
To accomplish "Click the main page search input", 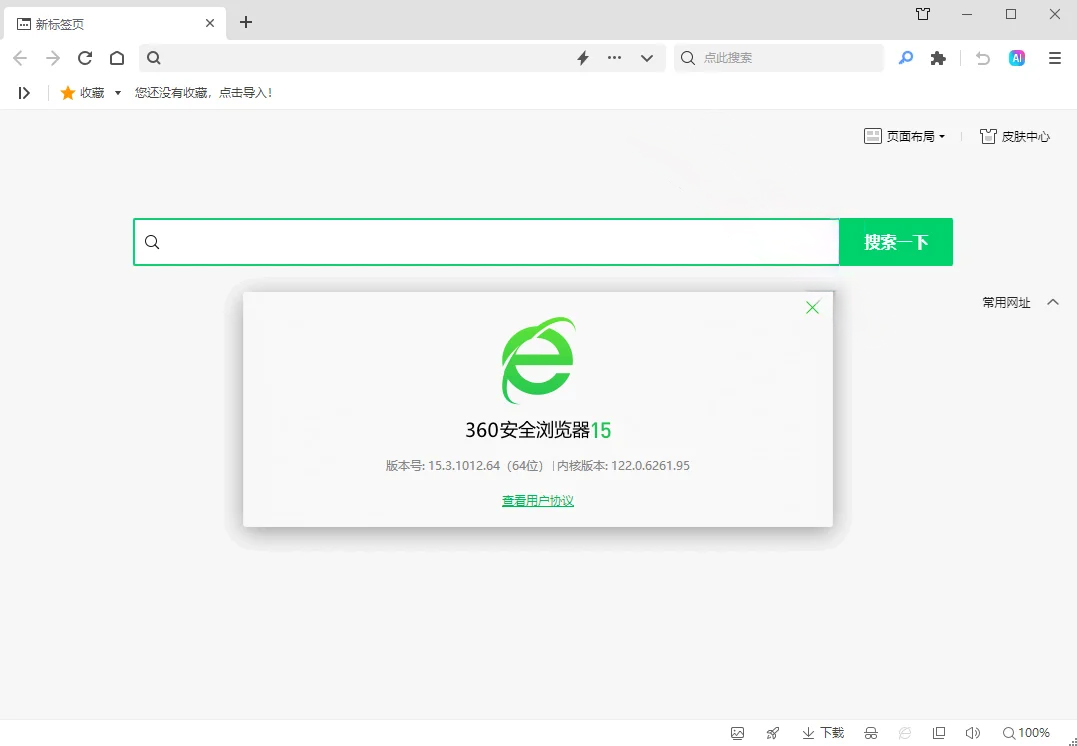I will click(486, 242).
